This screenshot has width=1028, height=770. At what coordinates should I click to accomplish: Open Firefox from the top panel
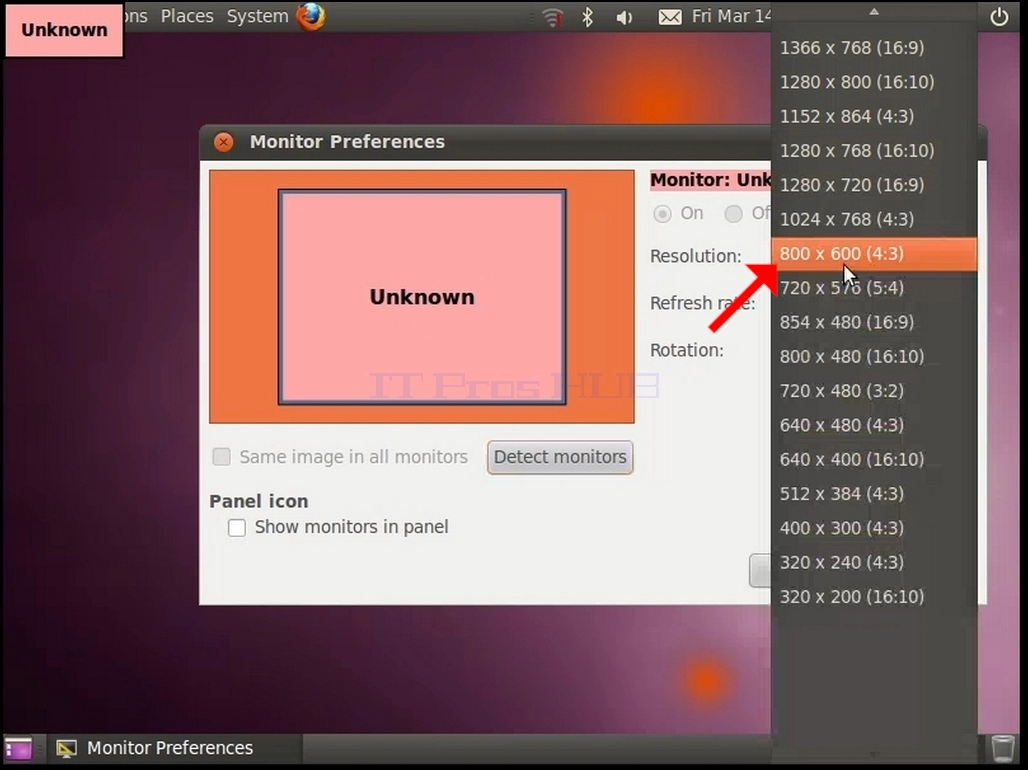(x=311, y=16)
